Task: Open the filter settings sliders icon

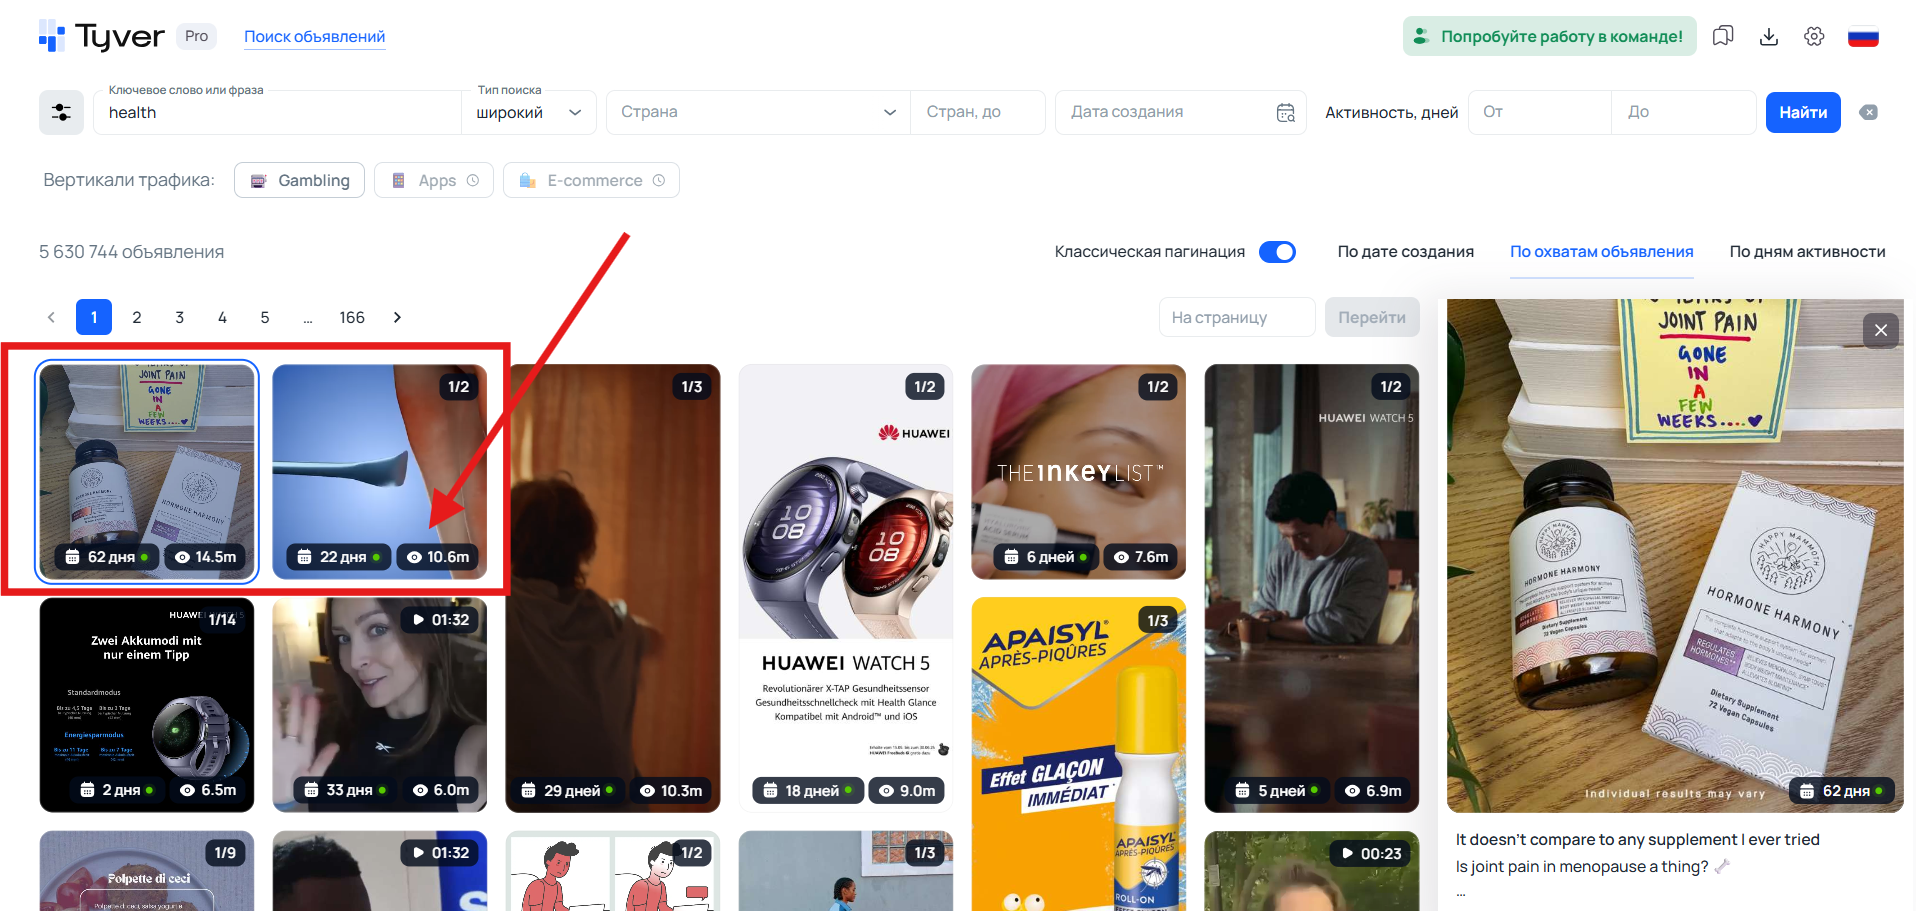Action: [61, 112]
